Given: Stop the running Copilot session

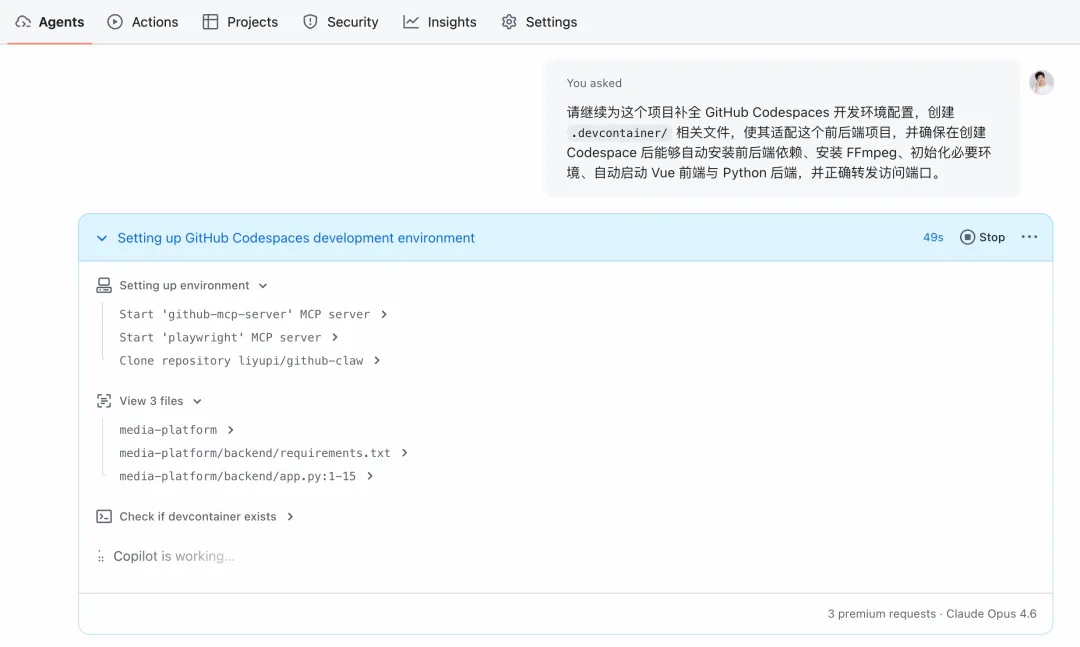Looking at the screenshot, I should [982, 237].
